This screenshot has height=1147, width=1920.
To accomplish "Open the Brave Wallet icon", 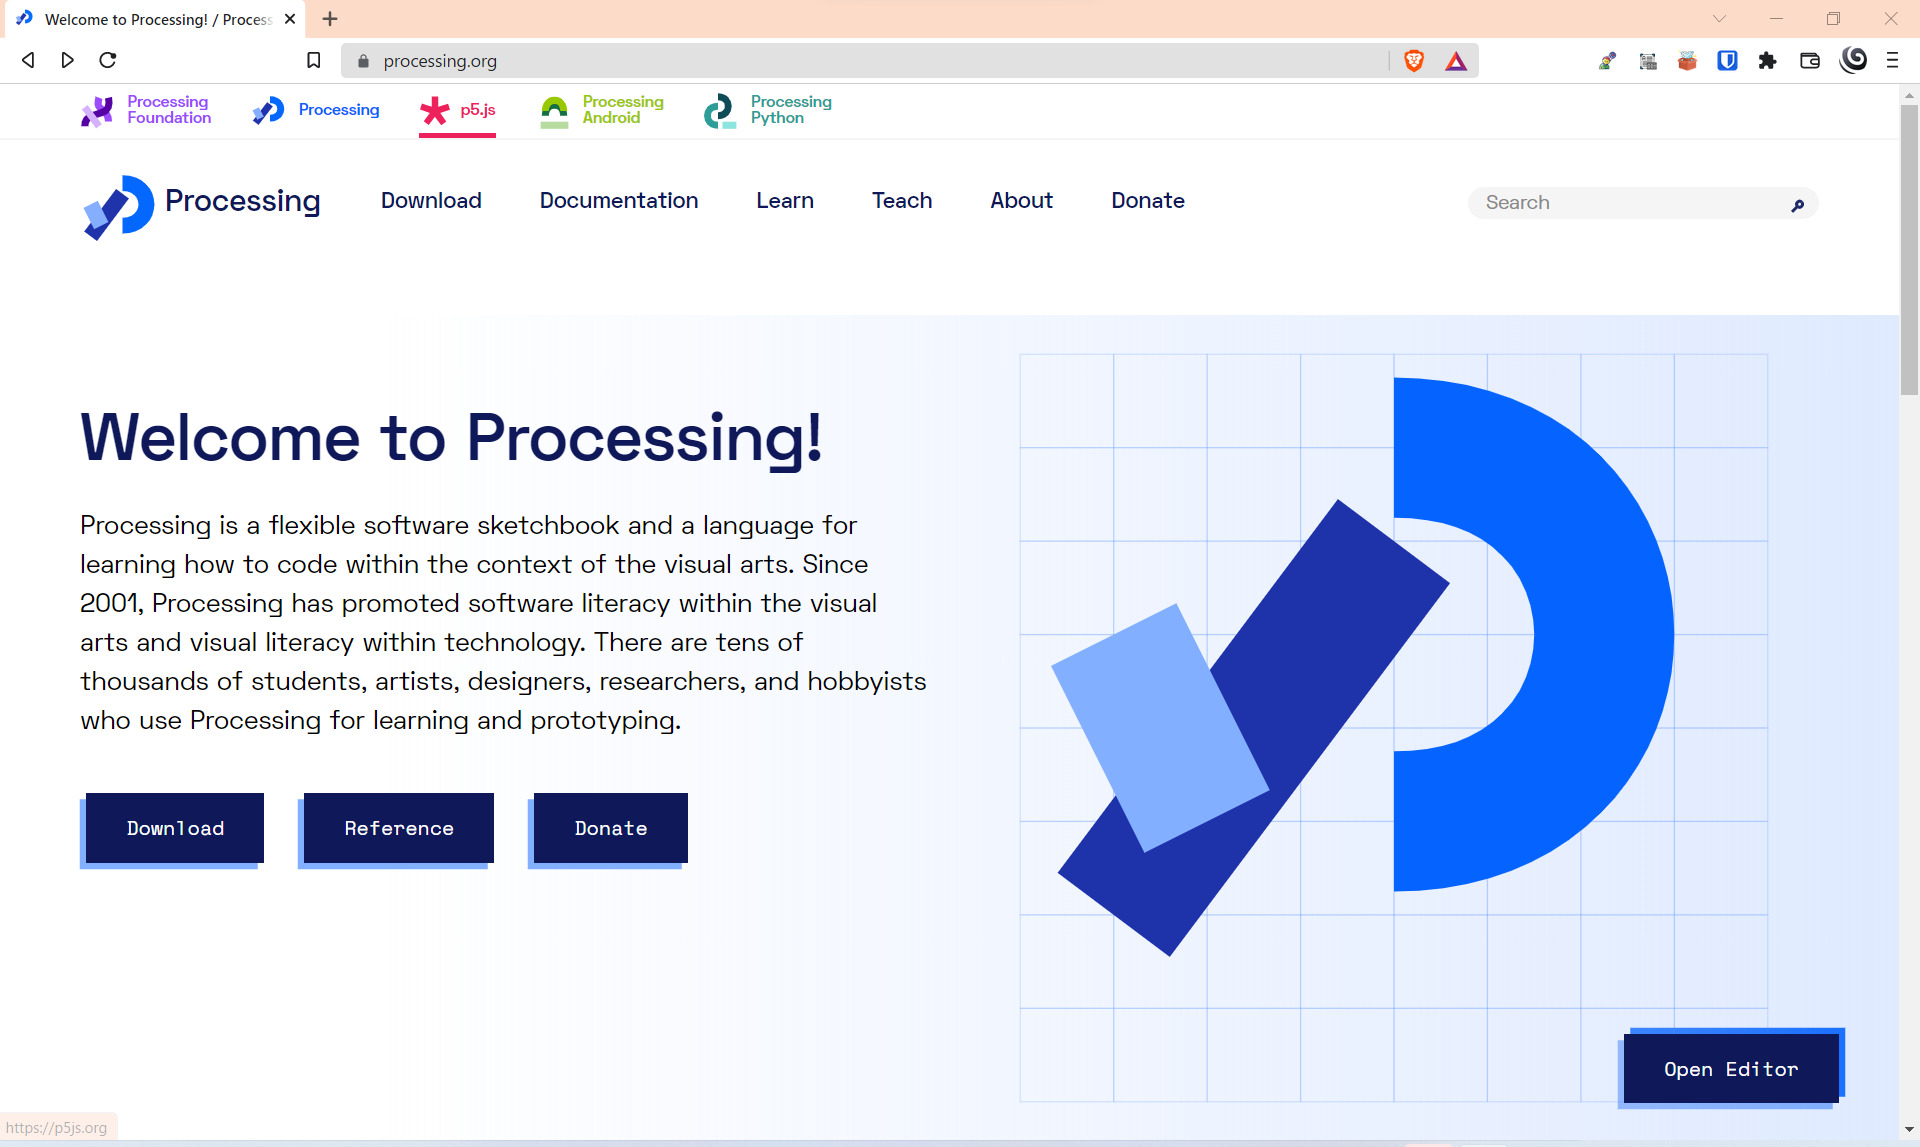I will (x=1809, y=61).
